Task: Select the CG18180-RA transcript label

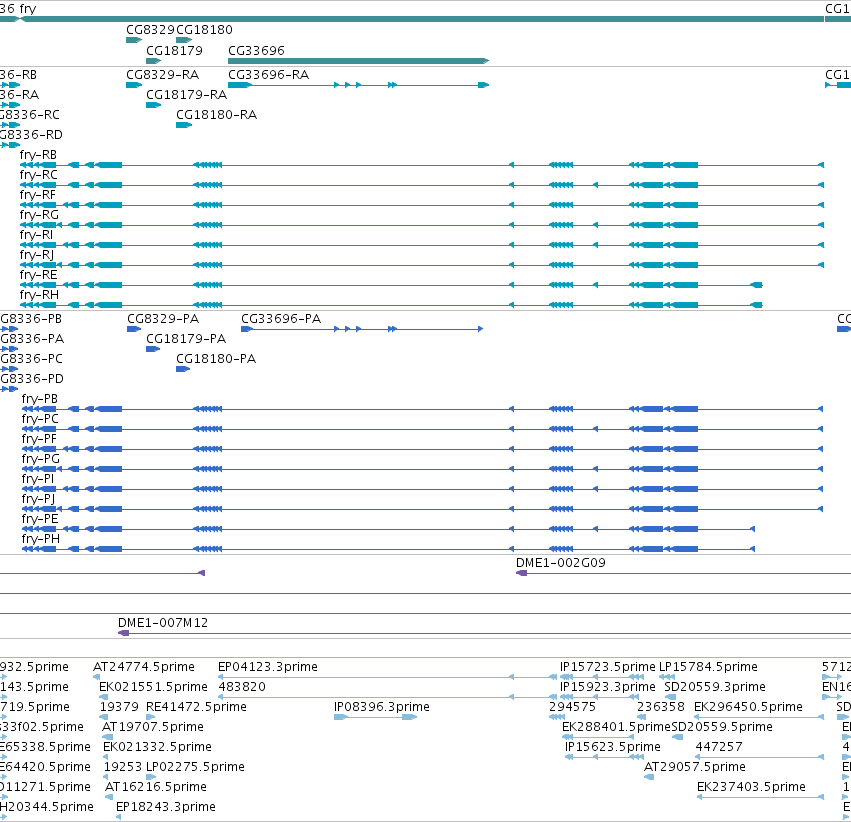Action: pyautogui.click(x=216, y=114)
